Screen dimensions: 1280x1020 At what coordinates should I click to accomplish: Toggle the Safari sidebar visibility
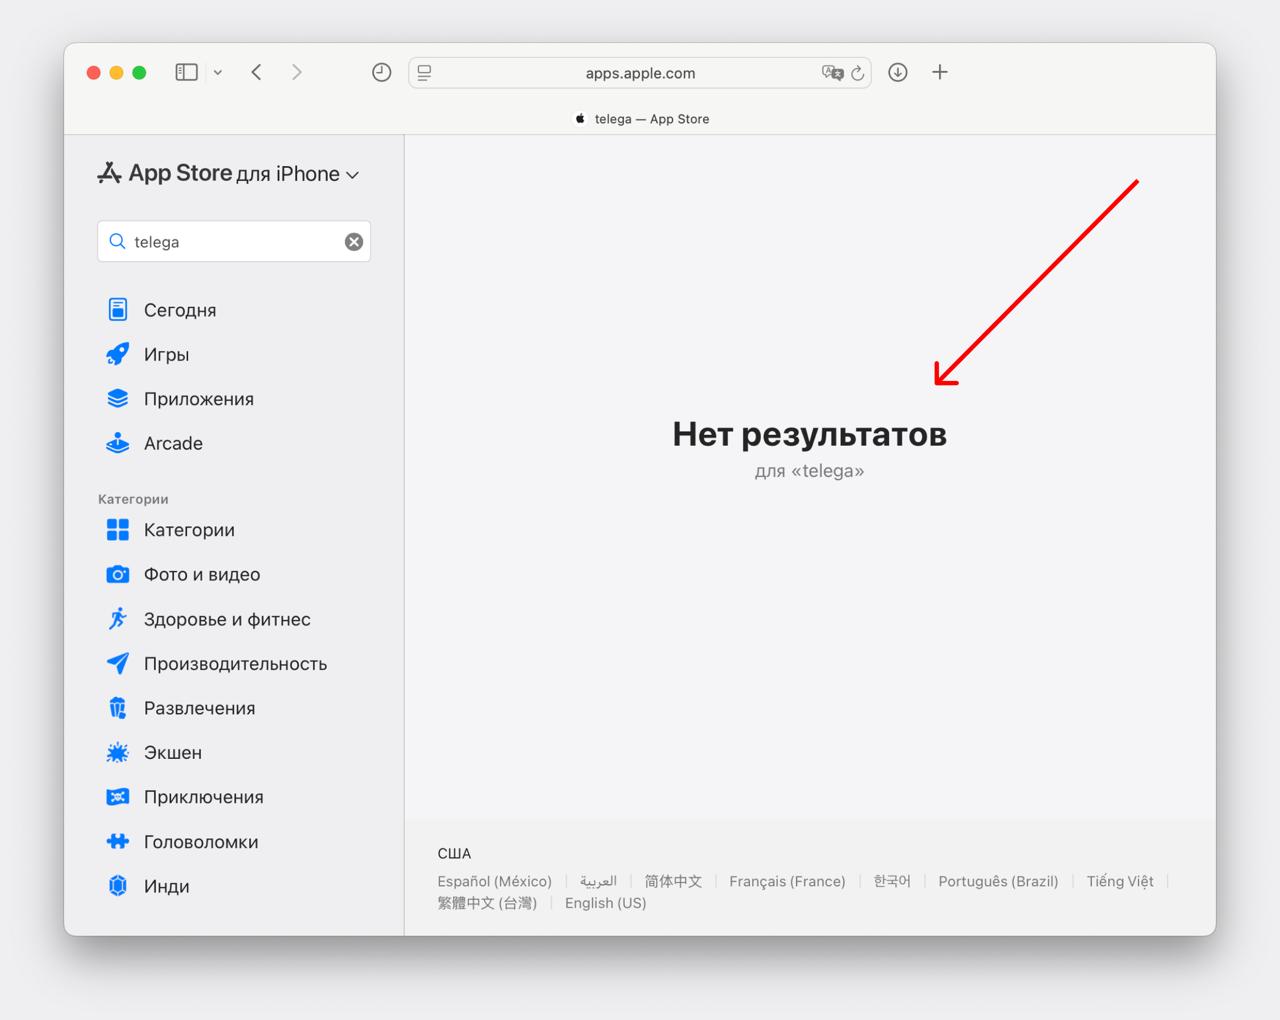click(x=185, y=71)
